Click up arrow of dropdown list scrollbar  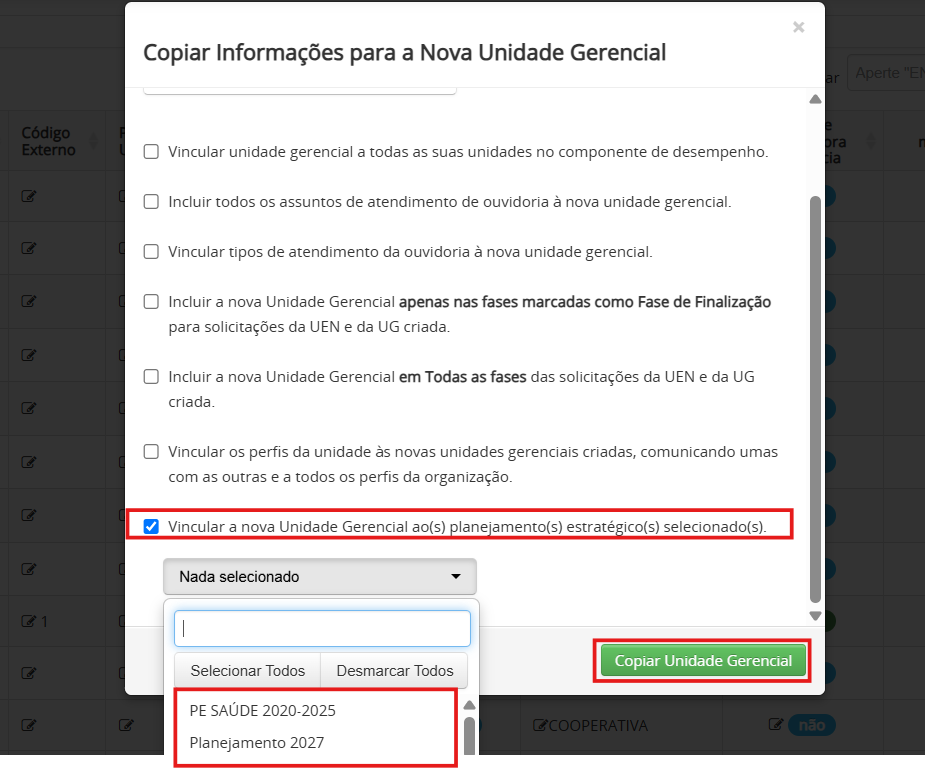point(470,705)
